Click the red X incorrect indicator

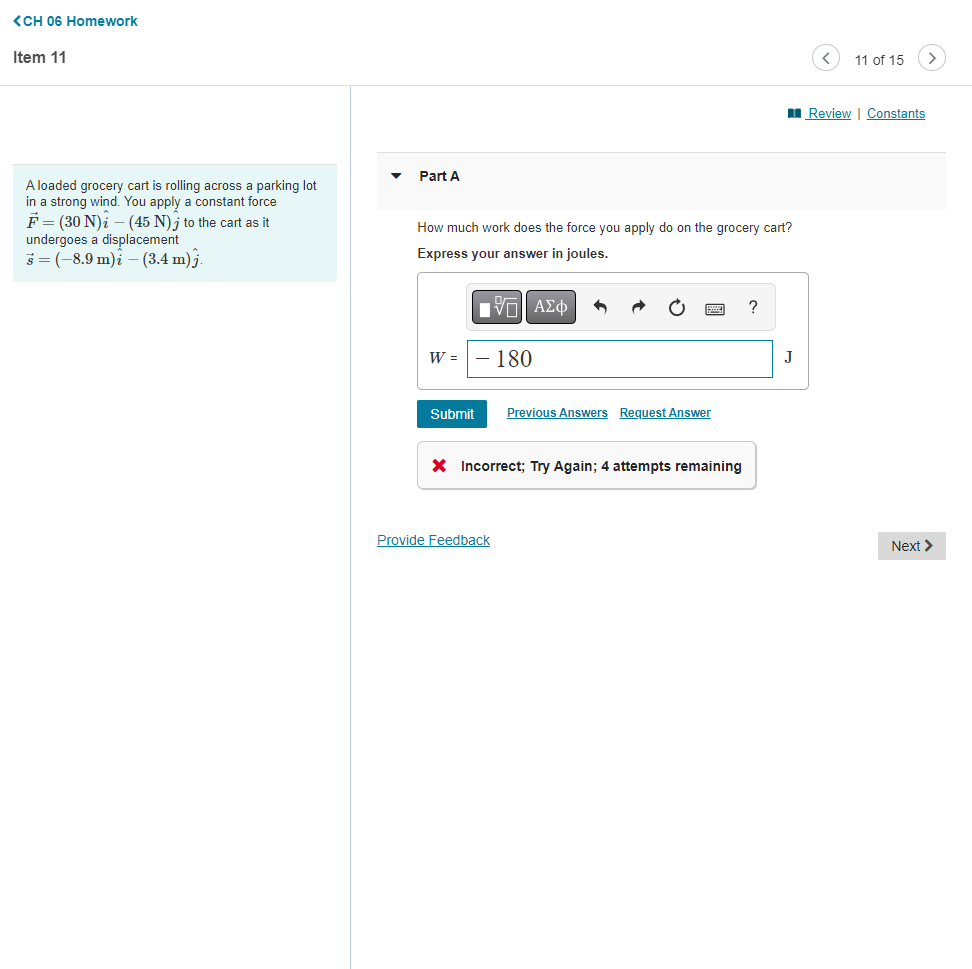click(x=437, y=465)
